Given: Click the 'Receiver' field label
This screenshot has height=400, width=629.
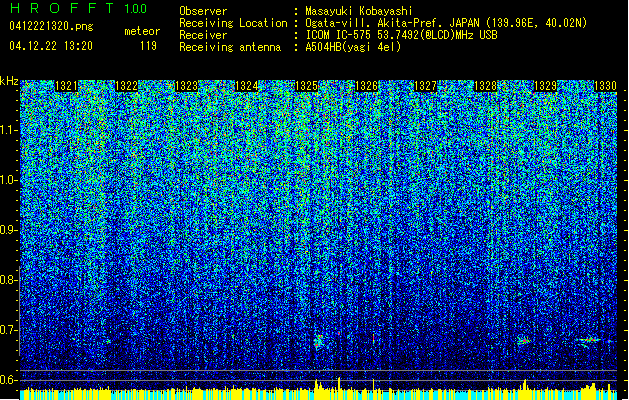Looking at the screenshot, I should pyautogui.click(x=203, y=35).
